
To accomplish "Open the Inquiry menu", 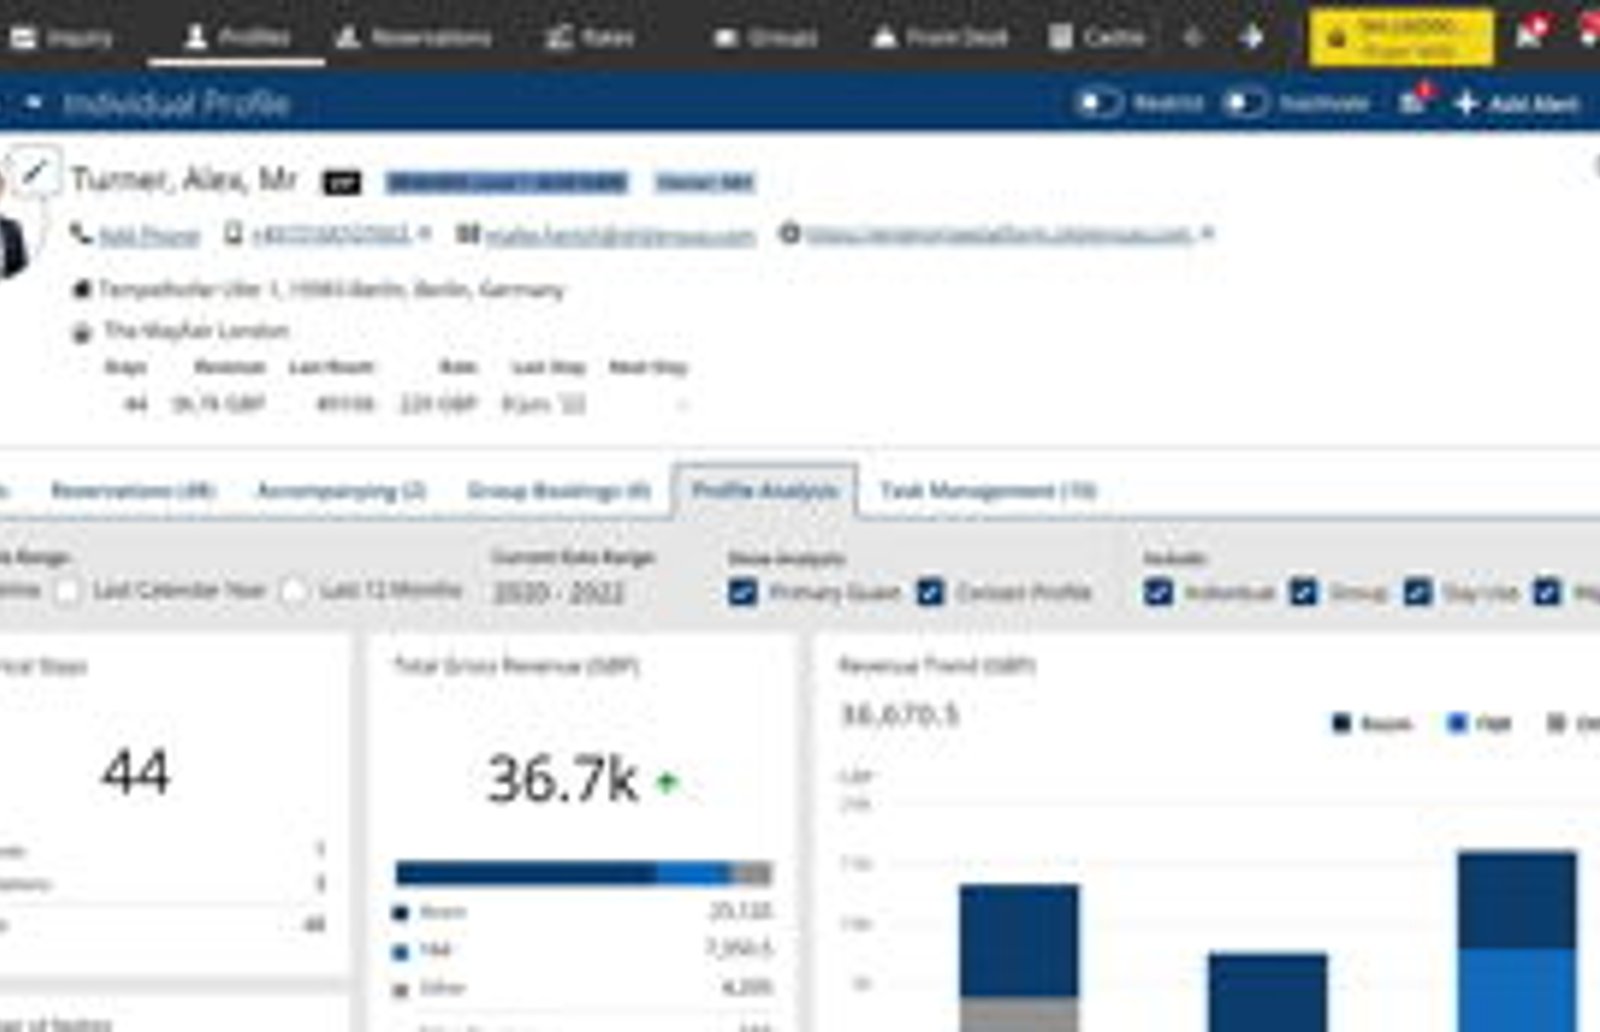I will 60,38.
